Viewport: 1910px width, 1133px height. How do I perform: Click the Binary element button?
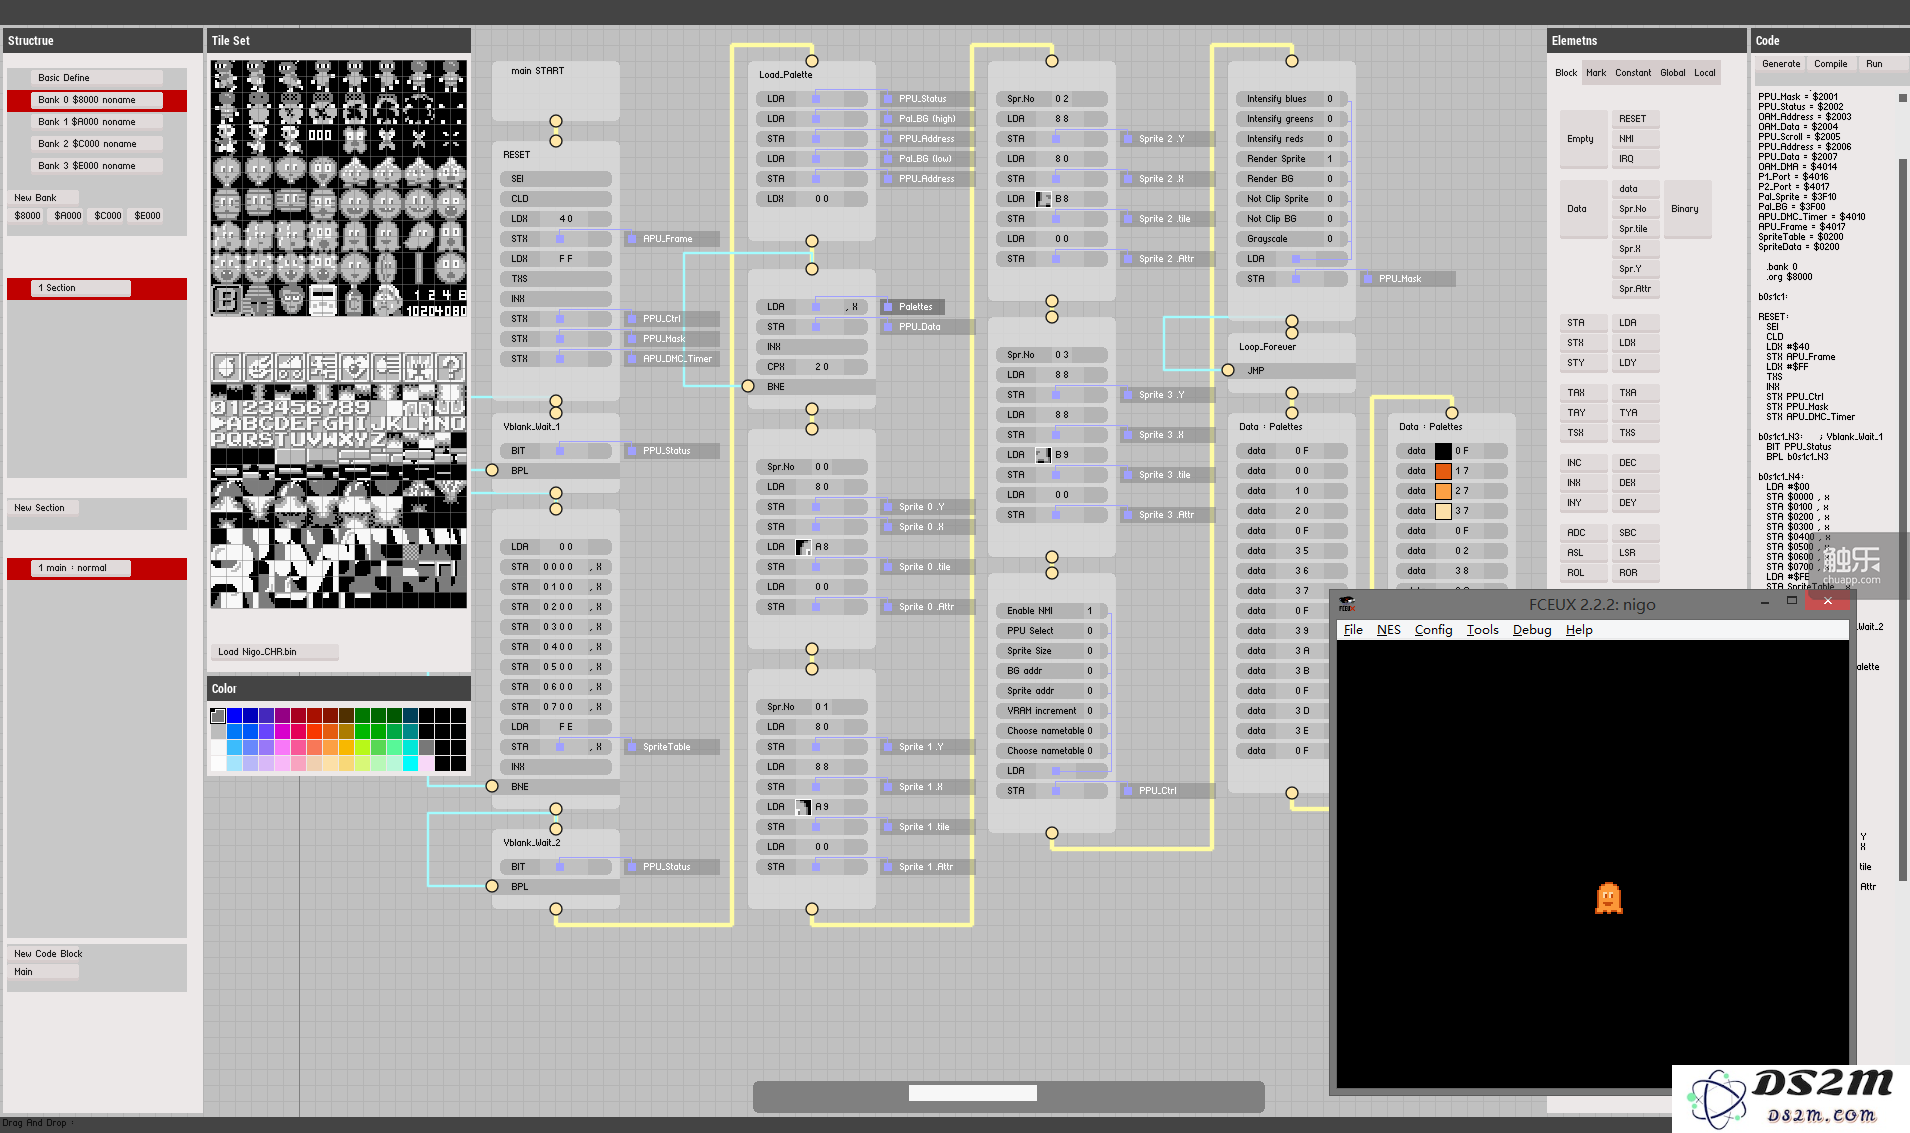pos(1686,209)
